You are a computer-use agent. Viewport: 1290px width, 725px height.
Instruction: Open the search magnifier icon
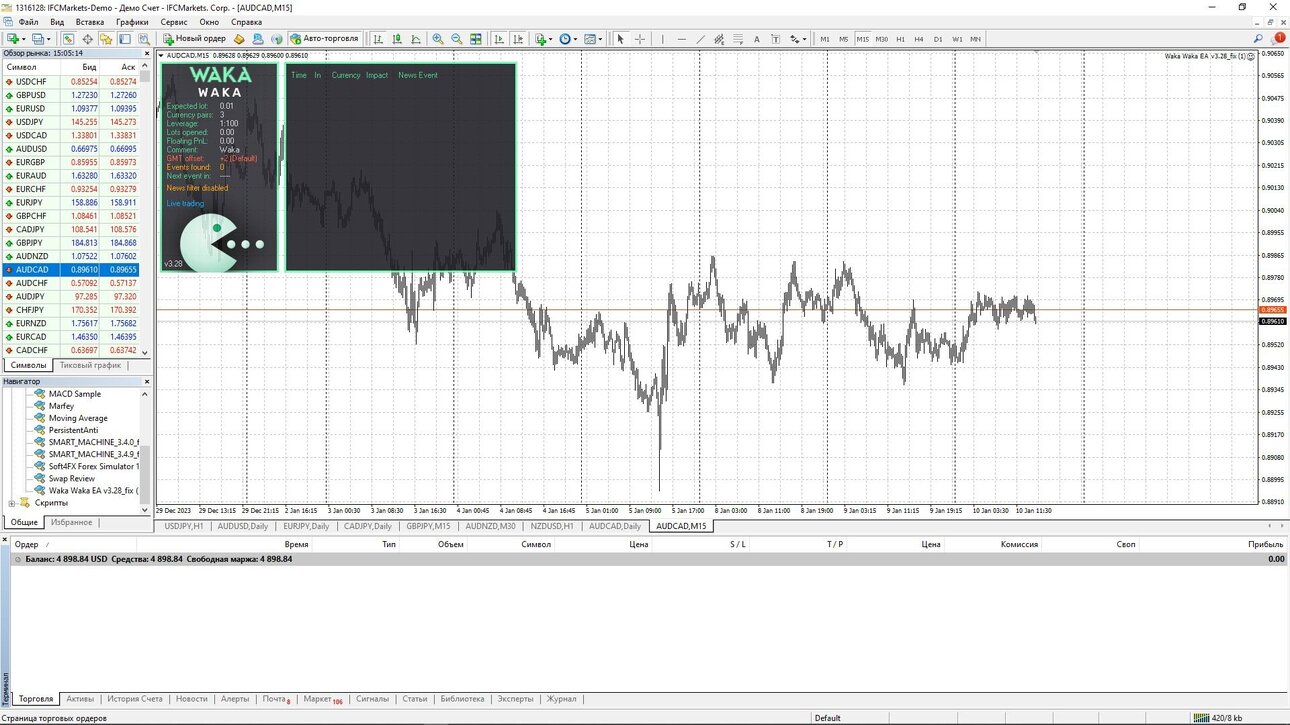point(1259,37)
